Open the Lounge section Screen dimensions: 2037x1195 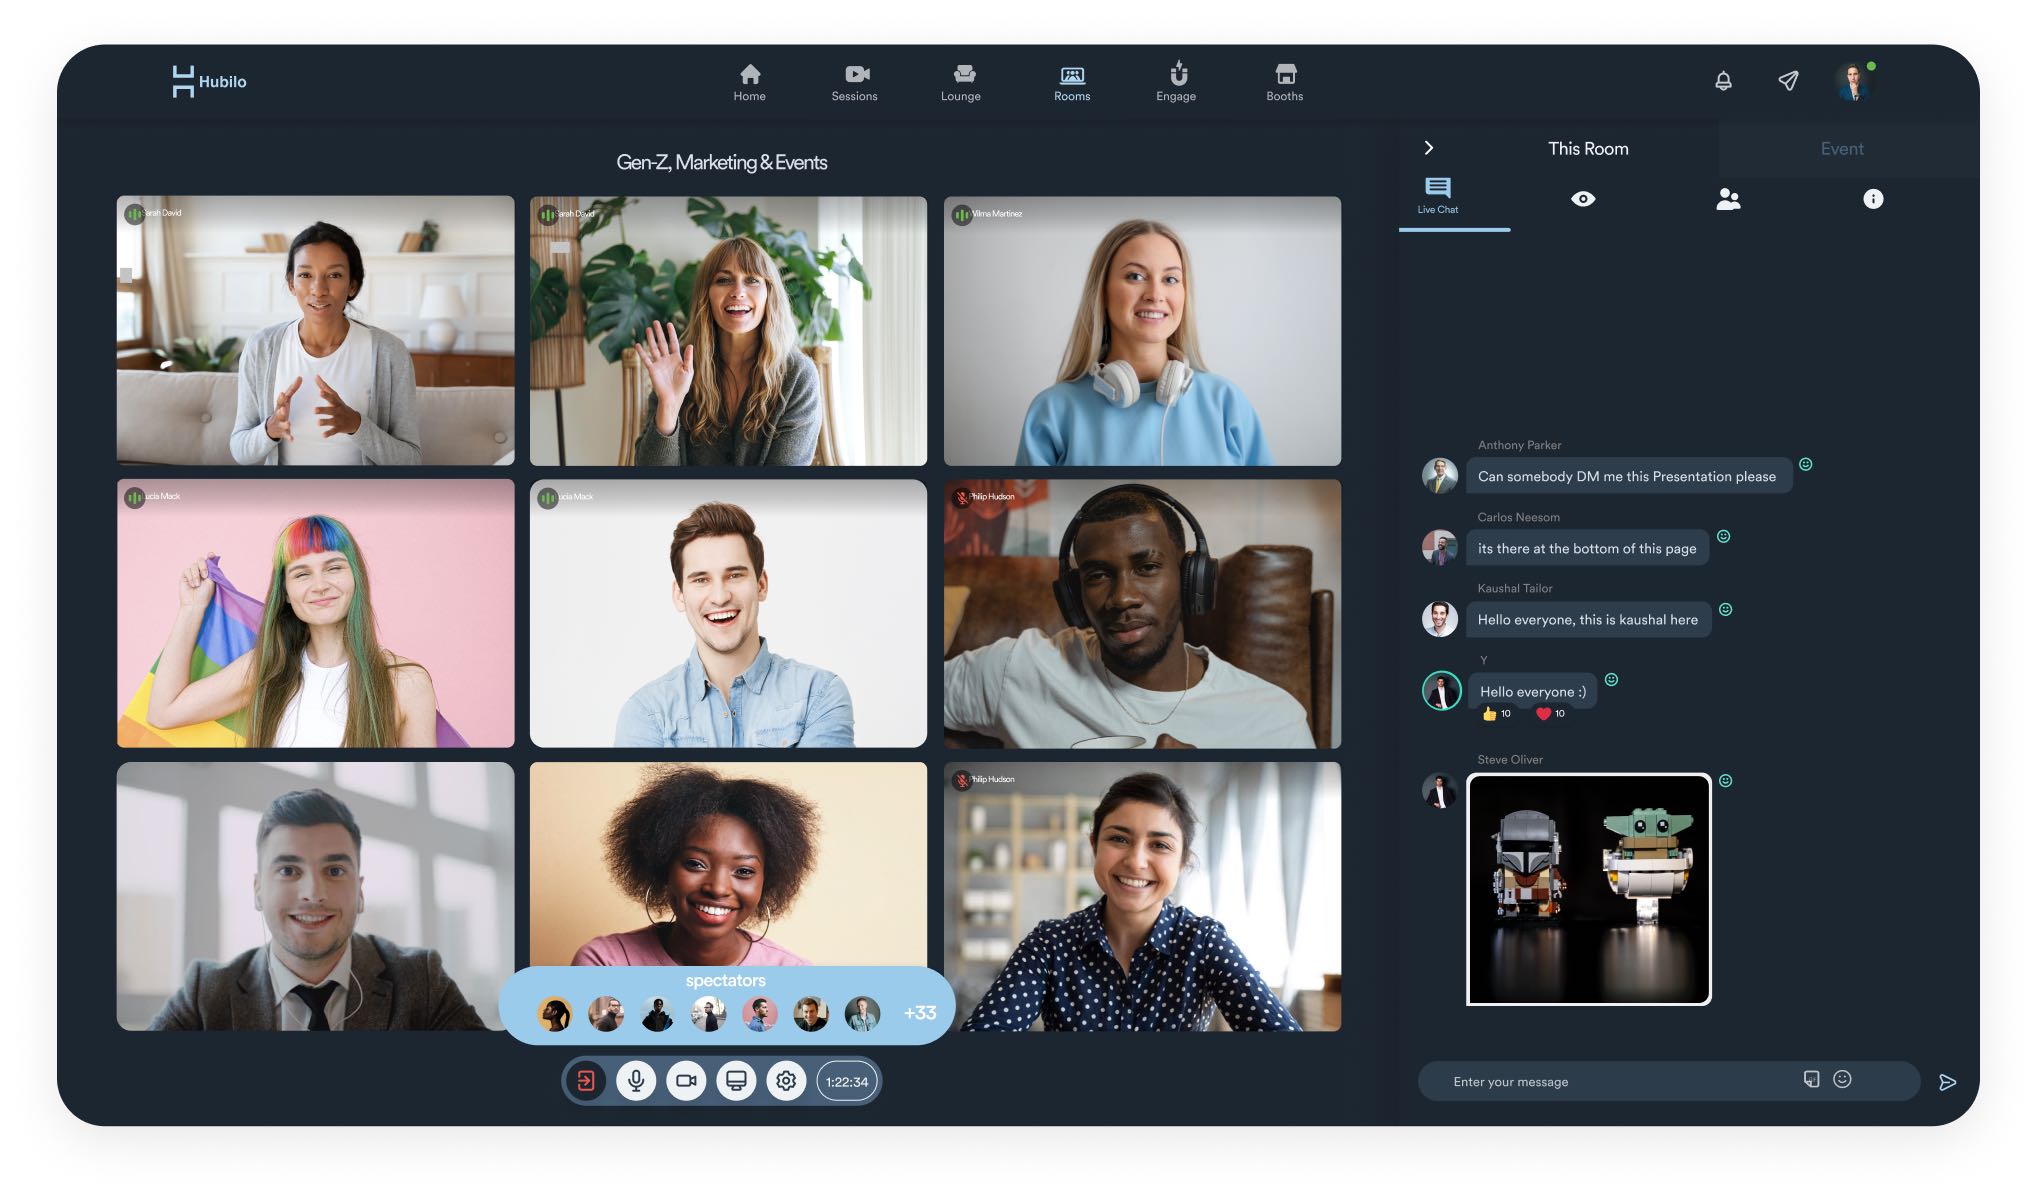click(x=960, y=82)
